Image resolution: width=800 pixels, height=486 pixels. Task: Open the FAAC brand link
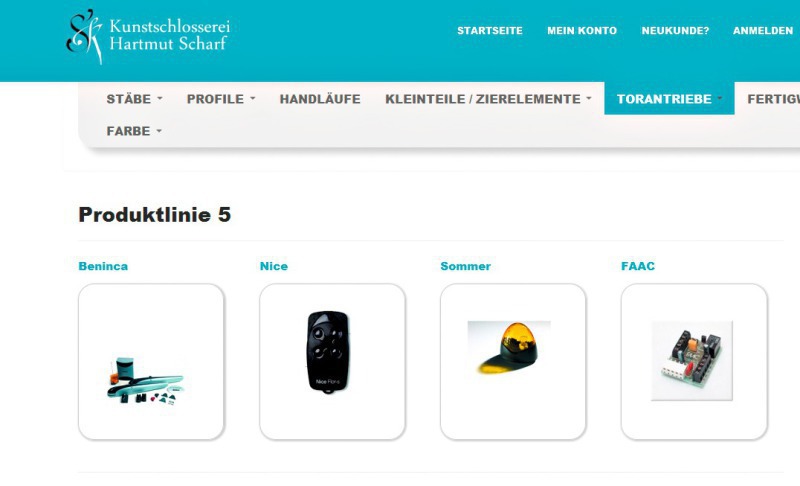point(638,266)
